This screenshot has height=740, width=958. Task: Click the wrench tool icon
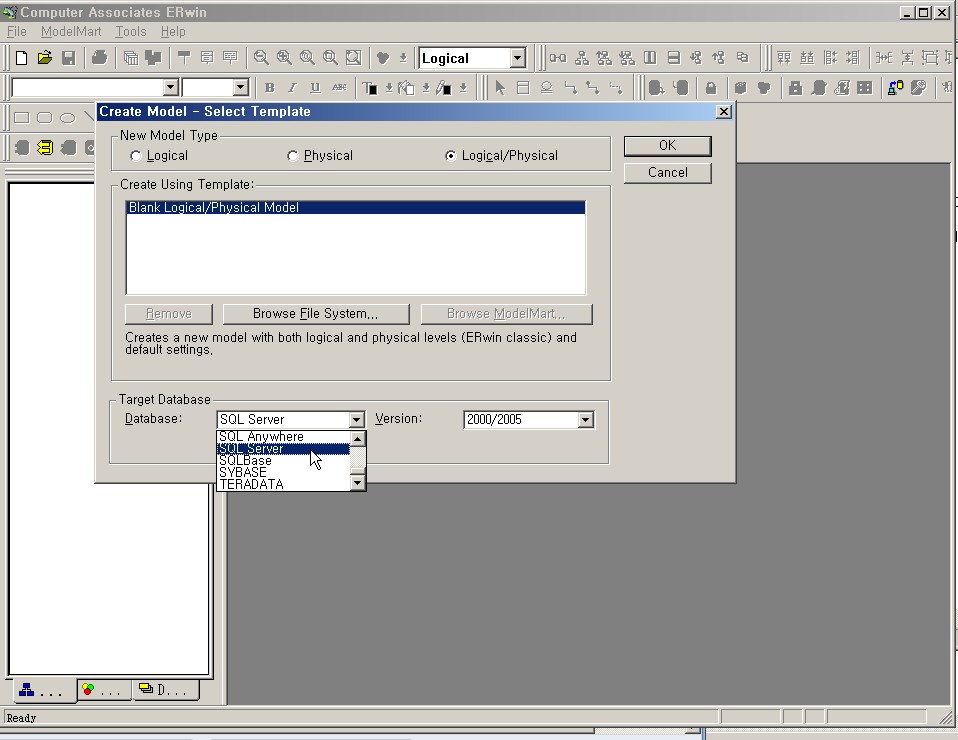click(x=918, y=88)
